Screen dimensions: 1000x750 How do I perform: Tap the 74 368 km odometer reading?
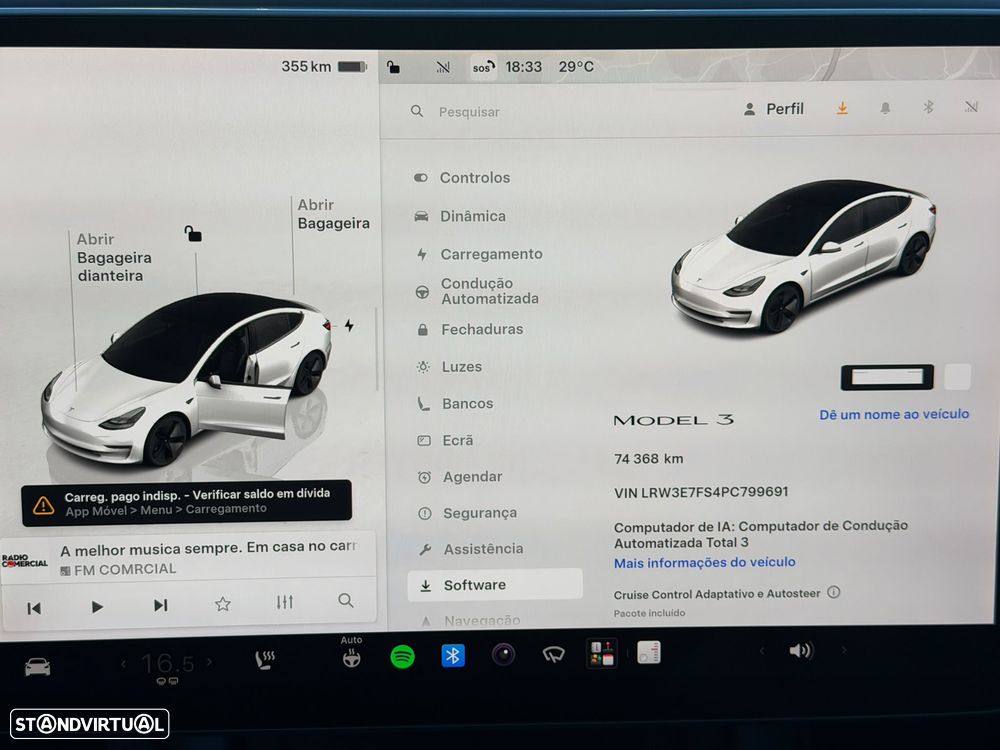coord(648,459)
